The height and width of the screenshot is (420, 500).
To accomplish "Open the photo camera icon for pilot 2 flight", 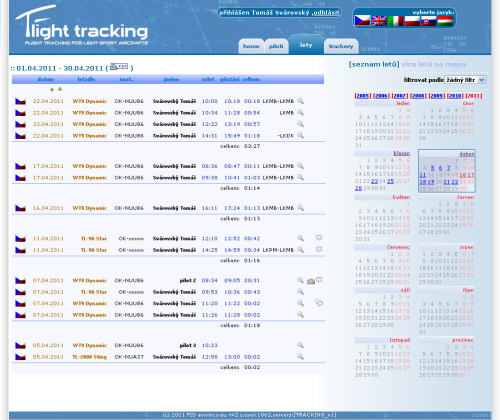I will pyautogui.click(x=311, y=281).
